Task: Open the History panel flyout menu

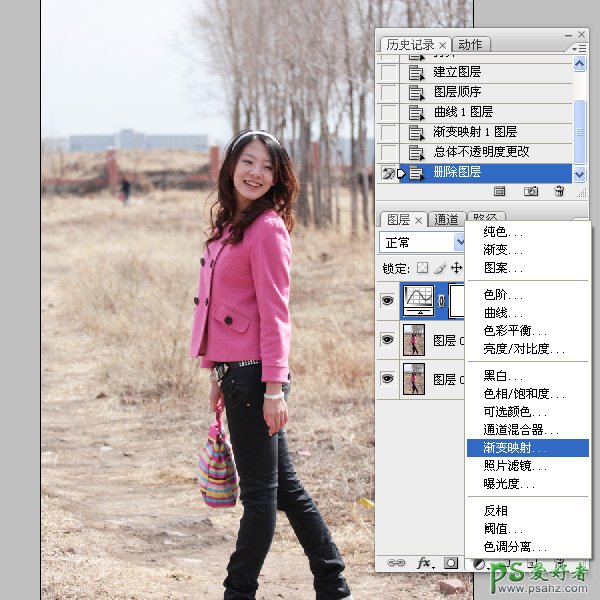Action: [580, 46]
